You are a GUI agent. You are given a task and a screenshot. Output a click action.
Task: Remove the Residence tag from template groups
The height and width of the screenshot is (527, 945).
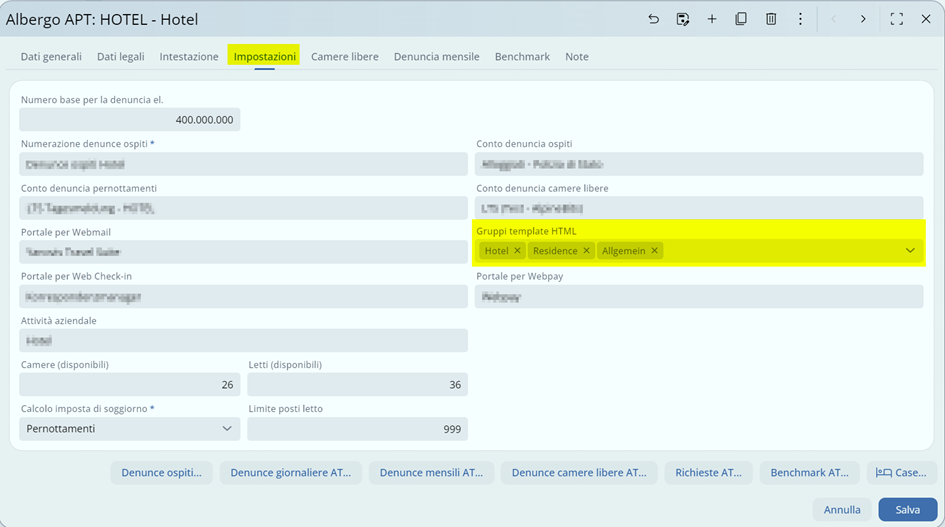coord(587,251)
